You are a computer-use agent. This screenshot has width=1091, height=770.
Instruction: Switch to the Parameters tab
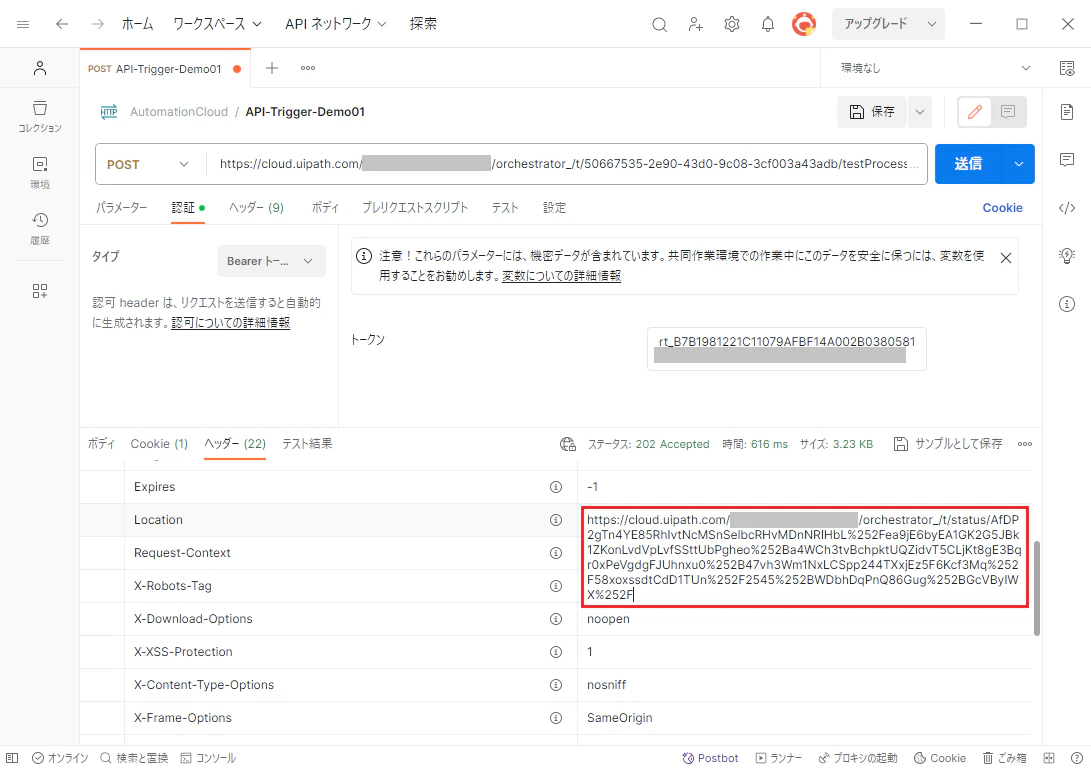coord(122,207)
